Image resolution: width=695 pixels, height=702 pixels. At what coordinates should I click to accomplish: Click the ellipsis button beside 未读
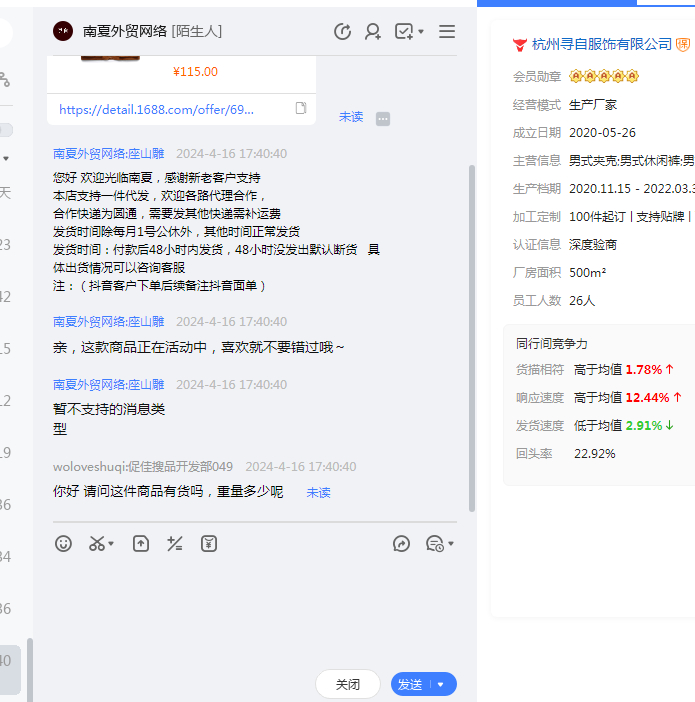coord(383,119)
